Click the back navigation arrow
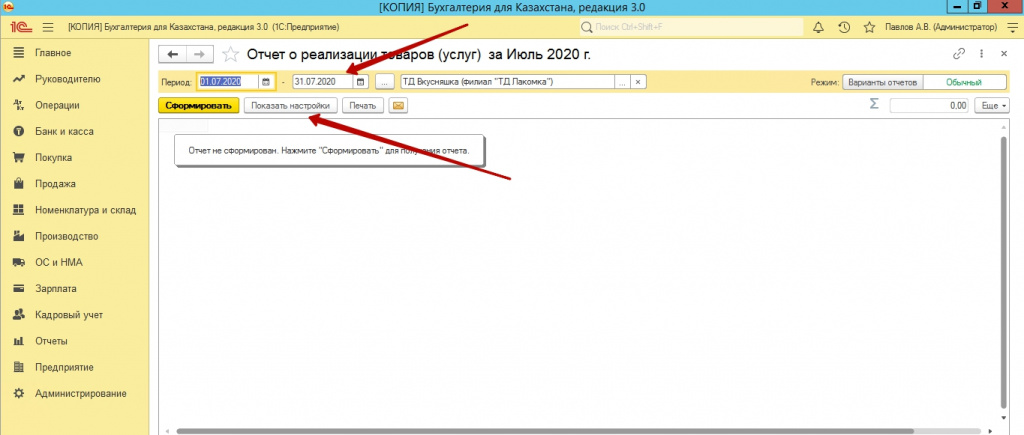The width and height of the screenshot is (1024, 435). (x=173, y=54)
